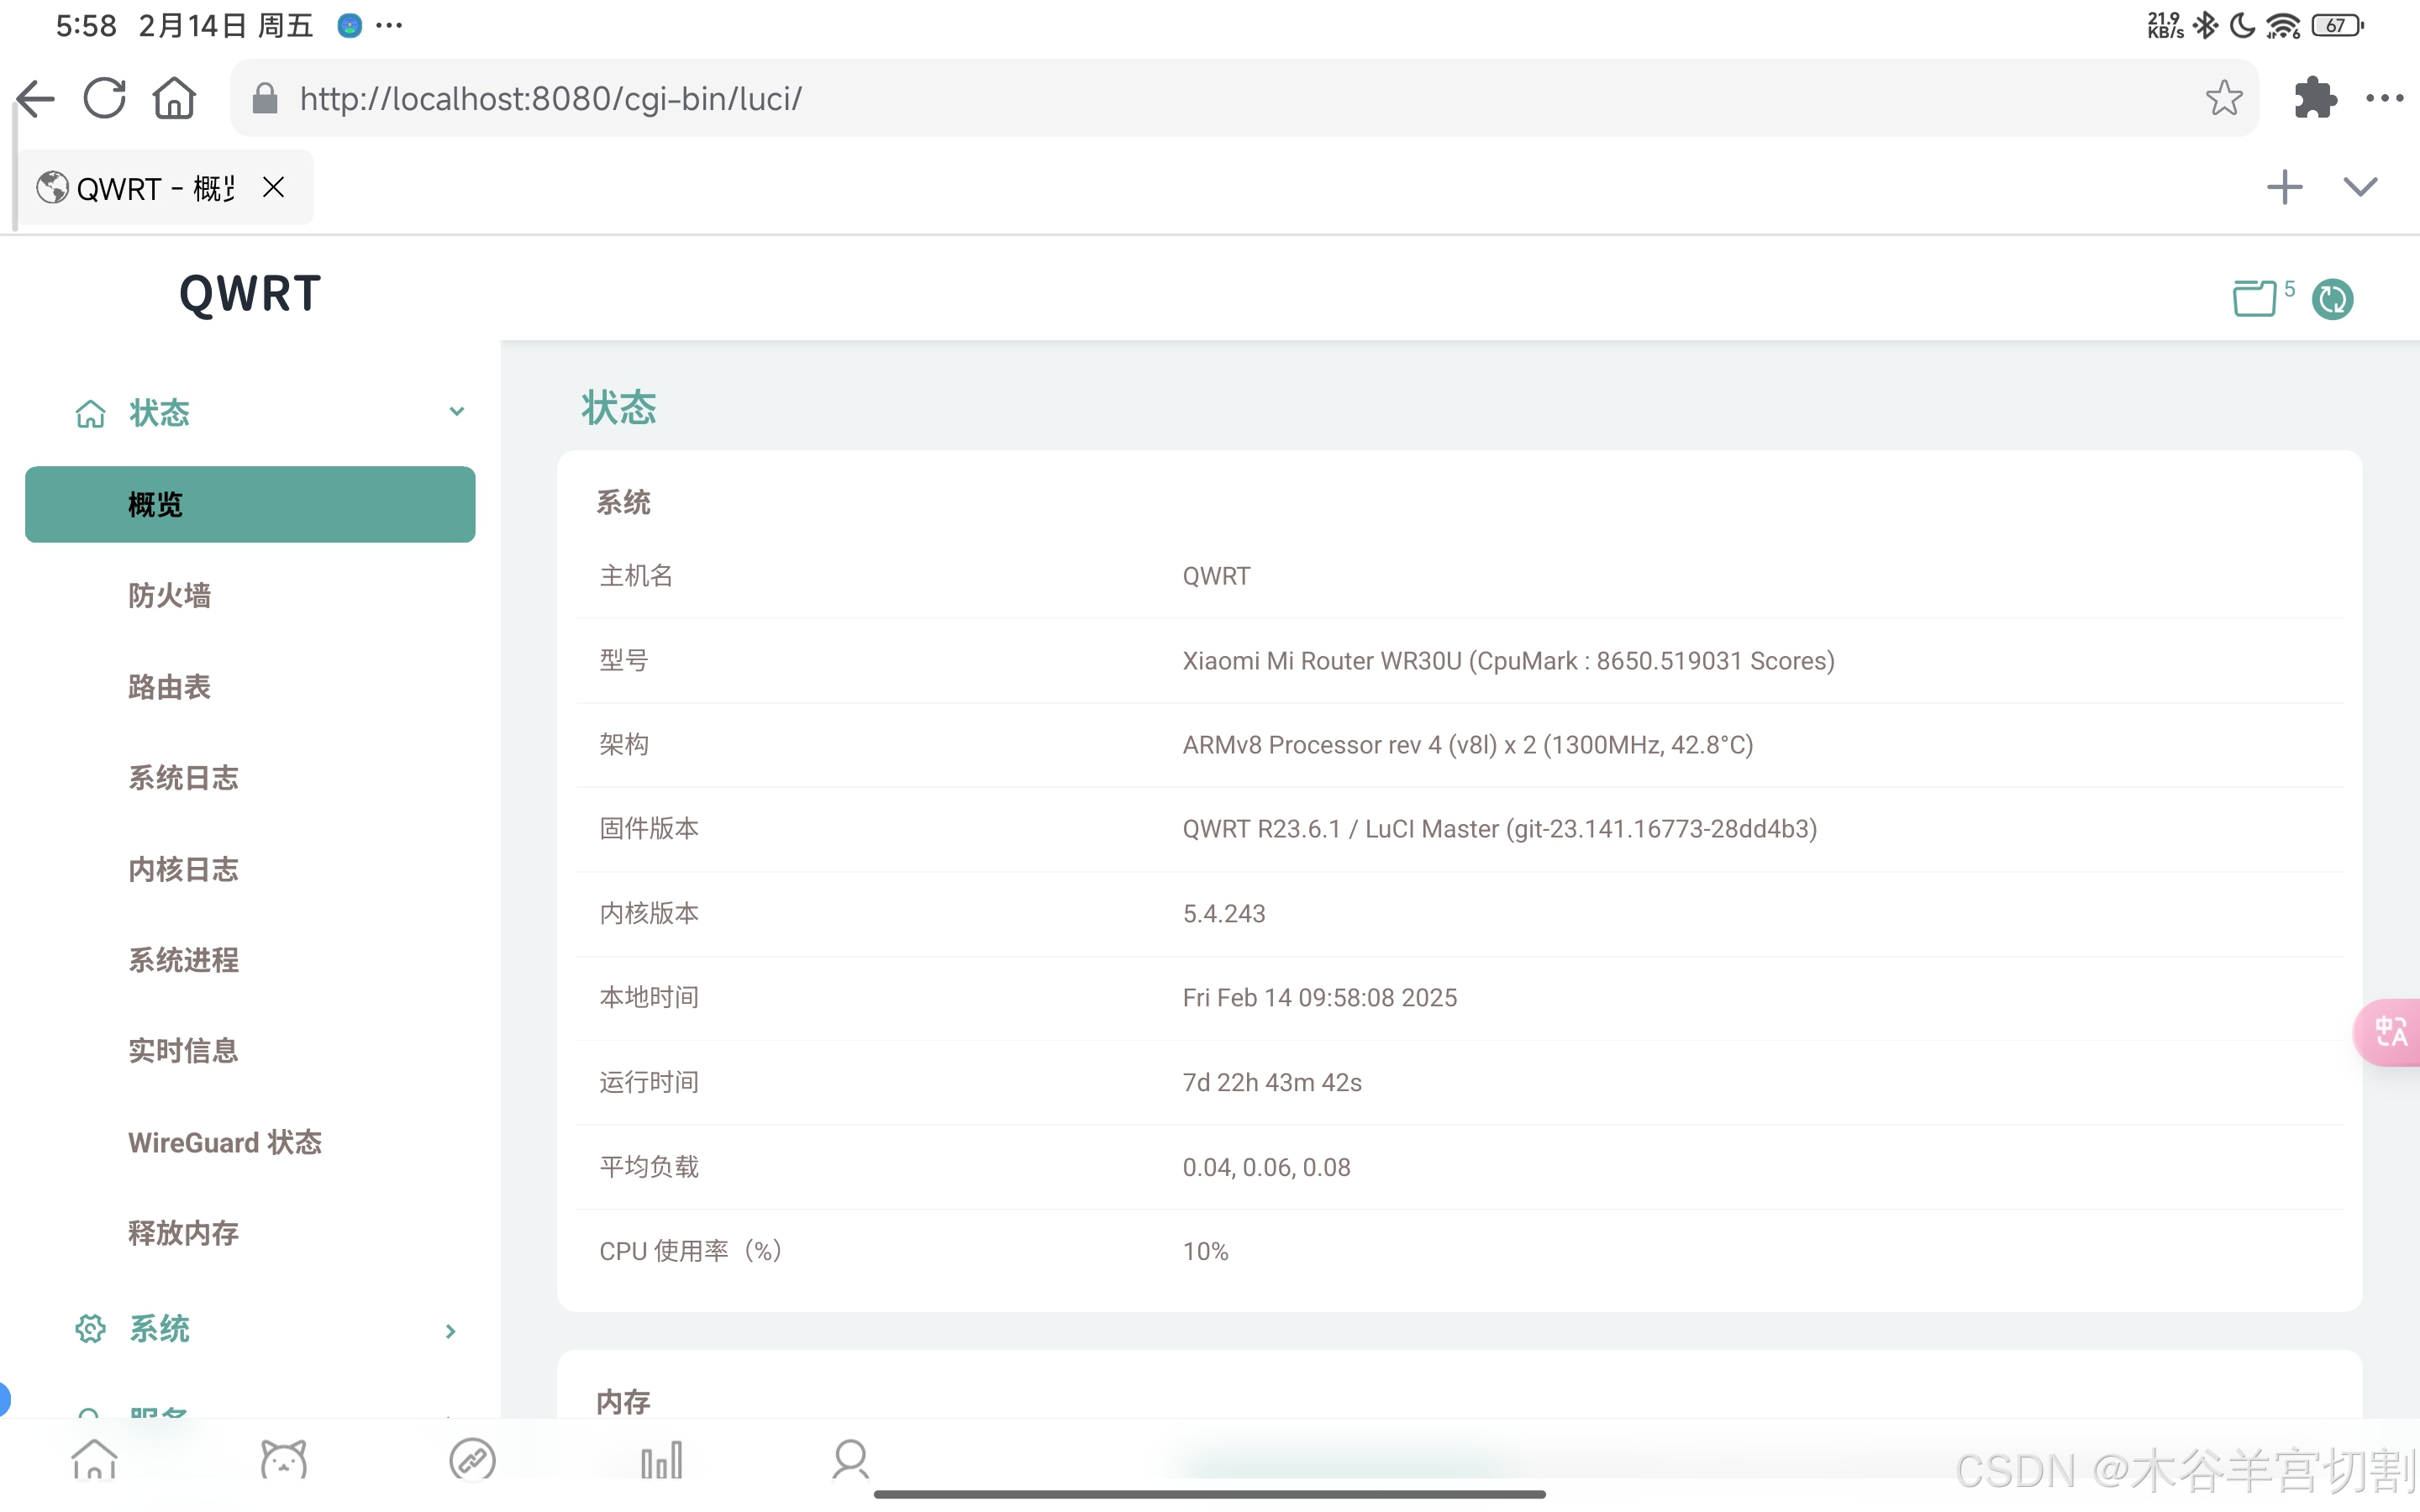Open the tab list dropdown chevron

click(2360, 187)
